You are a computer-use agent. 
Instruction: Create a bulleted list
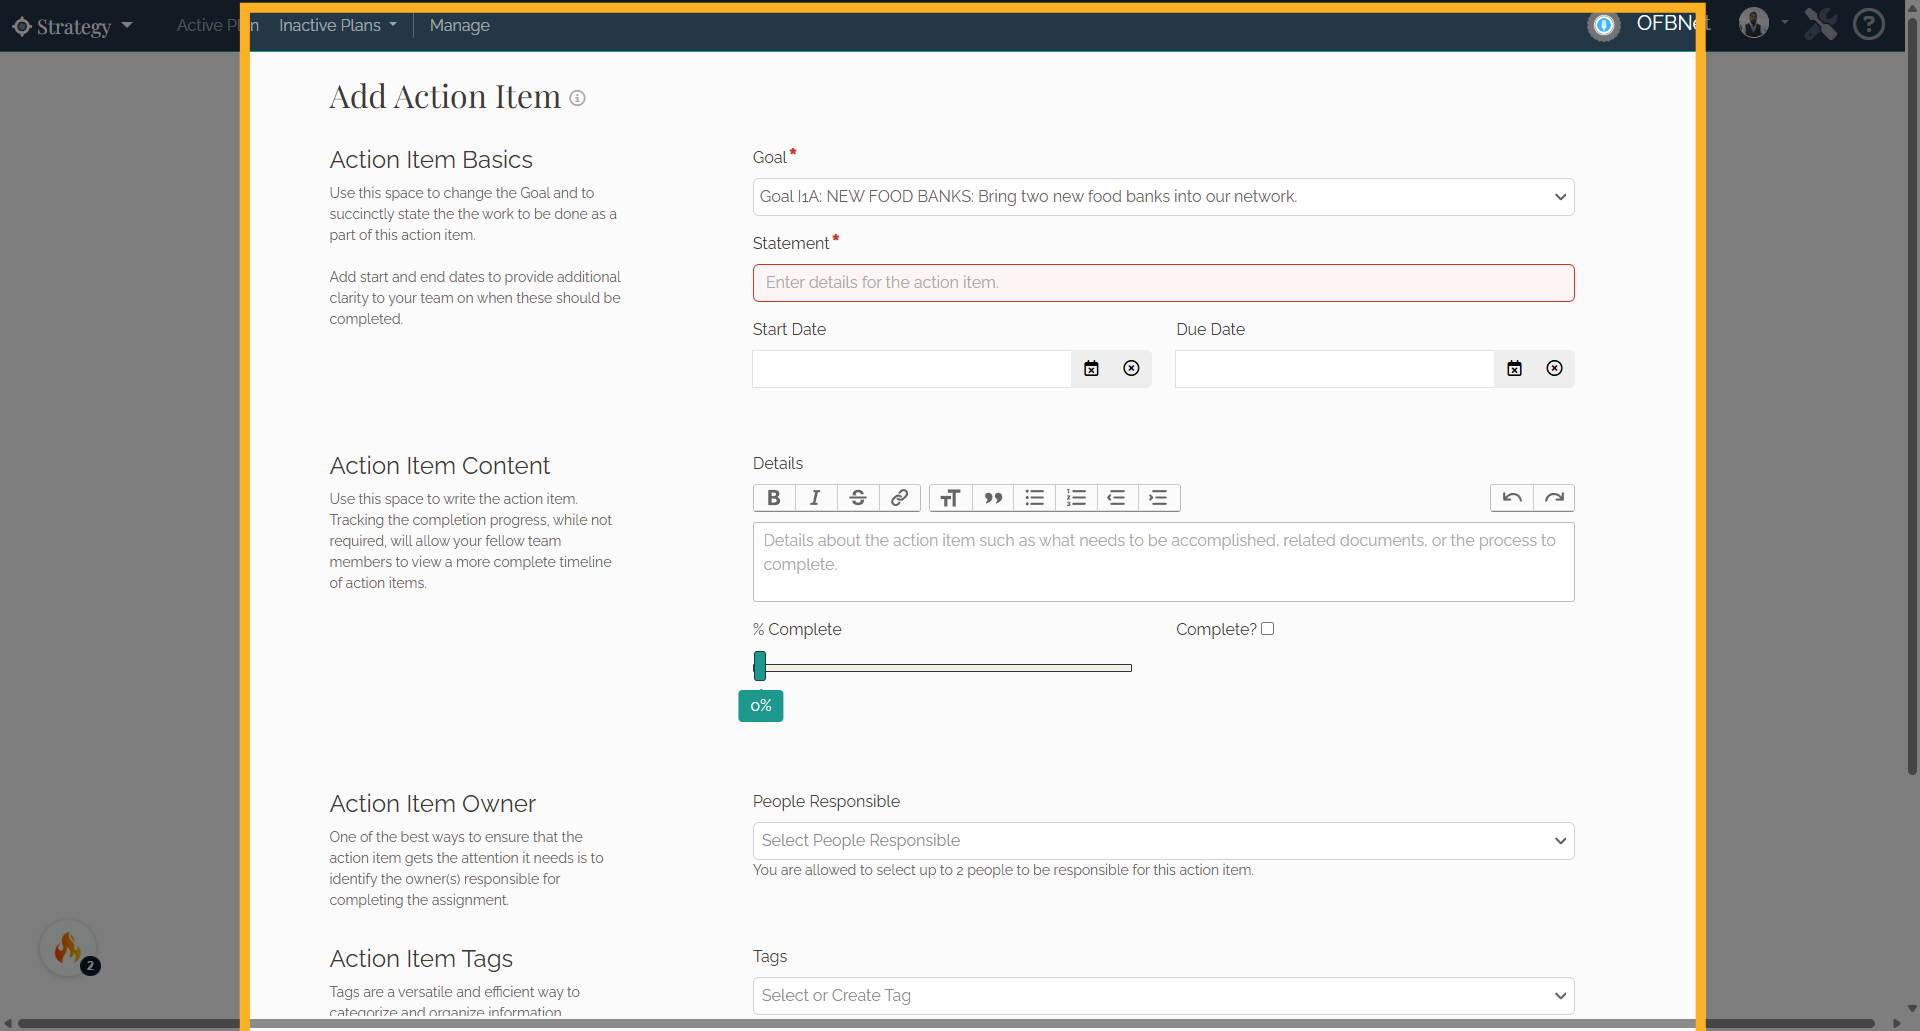[1035, 498]
